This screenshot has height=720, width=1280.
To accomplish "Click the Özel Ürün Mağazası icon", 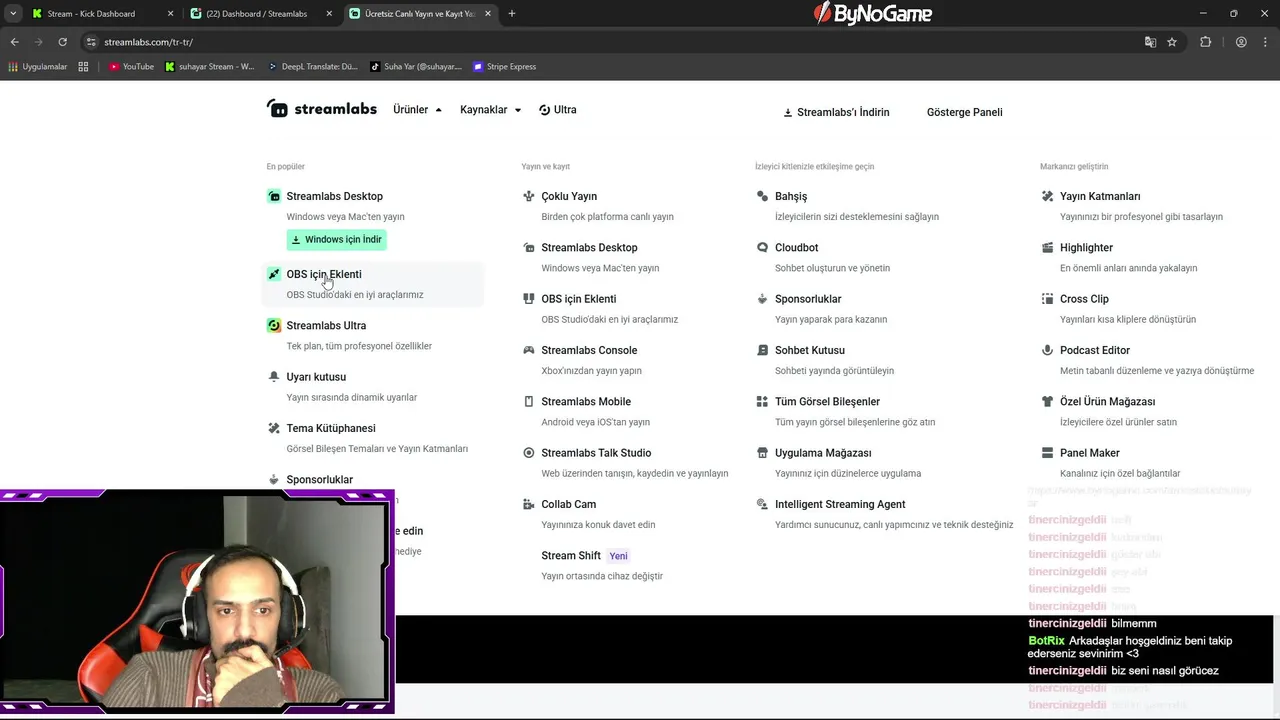I will click(1047, 402).
